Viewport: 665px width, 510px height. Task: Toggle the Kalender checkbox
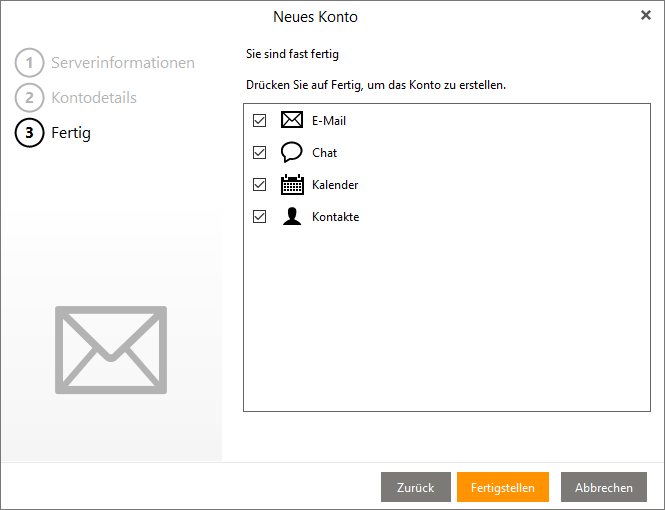pyautogui.click(x=260, y=185)
